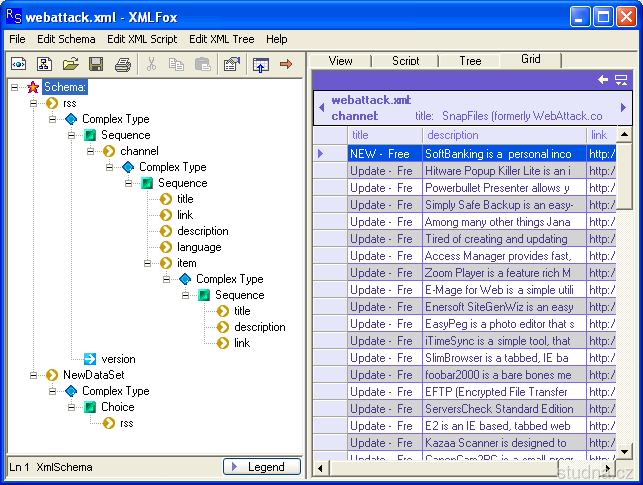This screenshot has height=485, width=643.
Task: Click the Legend button
Action: tap(261, 467)
